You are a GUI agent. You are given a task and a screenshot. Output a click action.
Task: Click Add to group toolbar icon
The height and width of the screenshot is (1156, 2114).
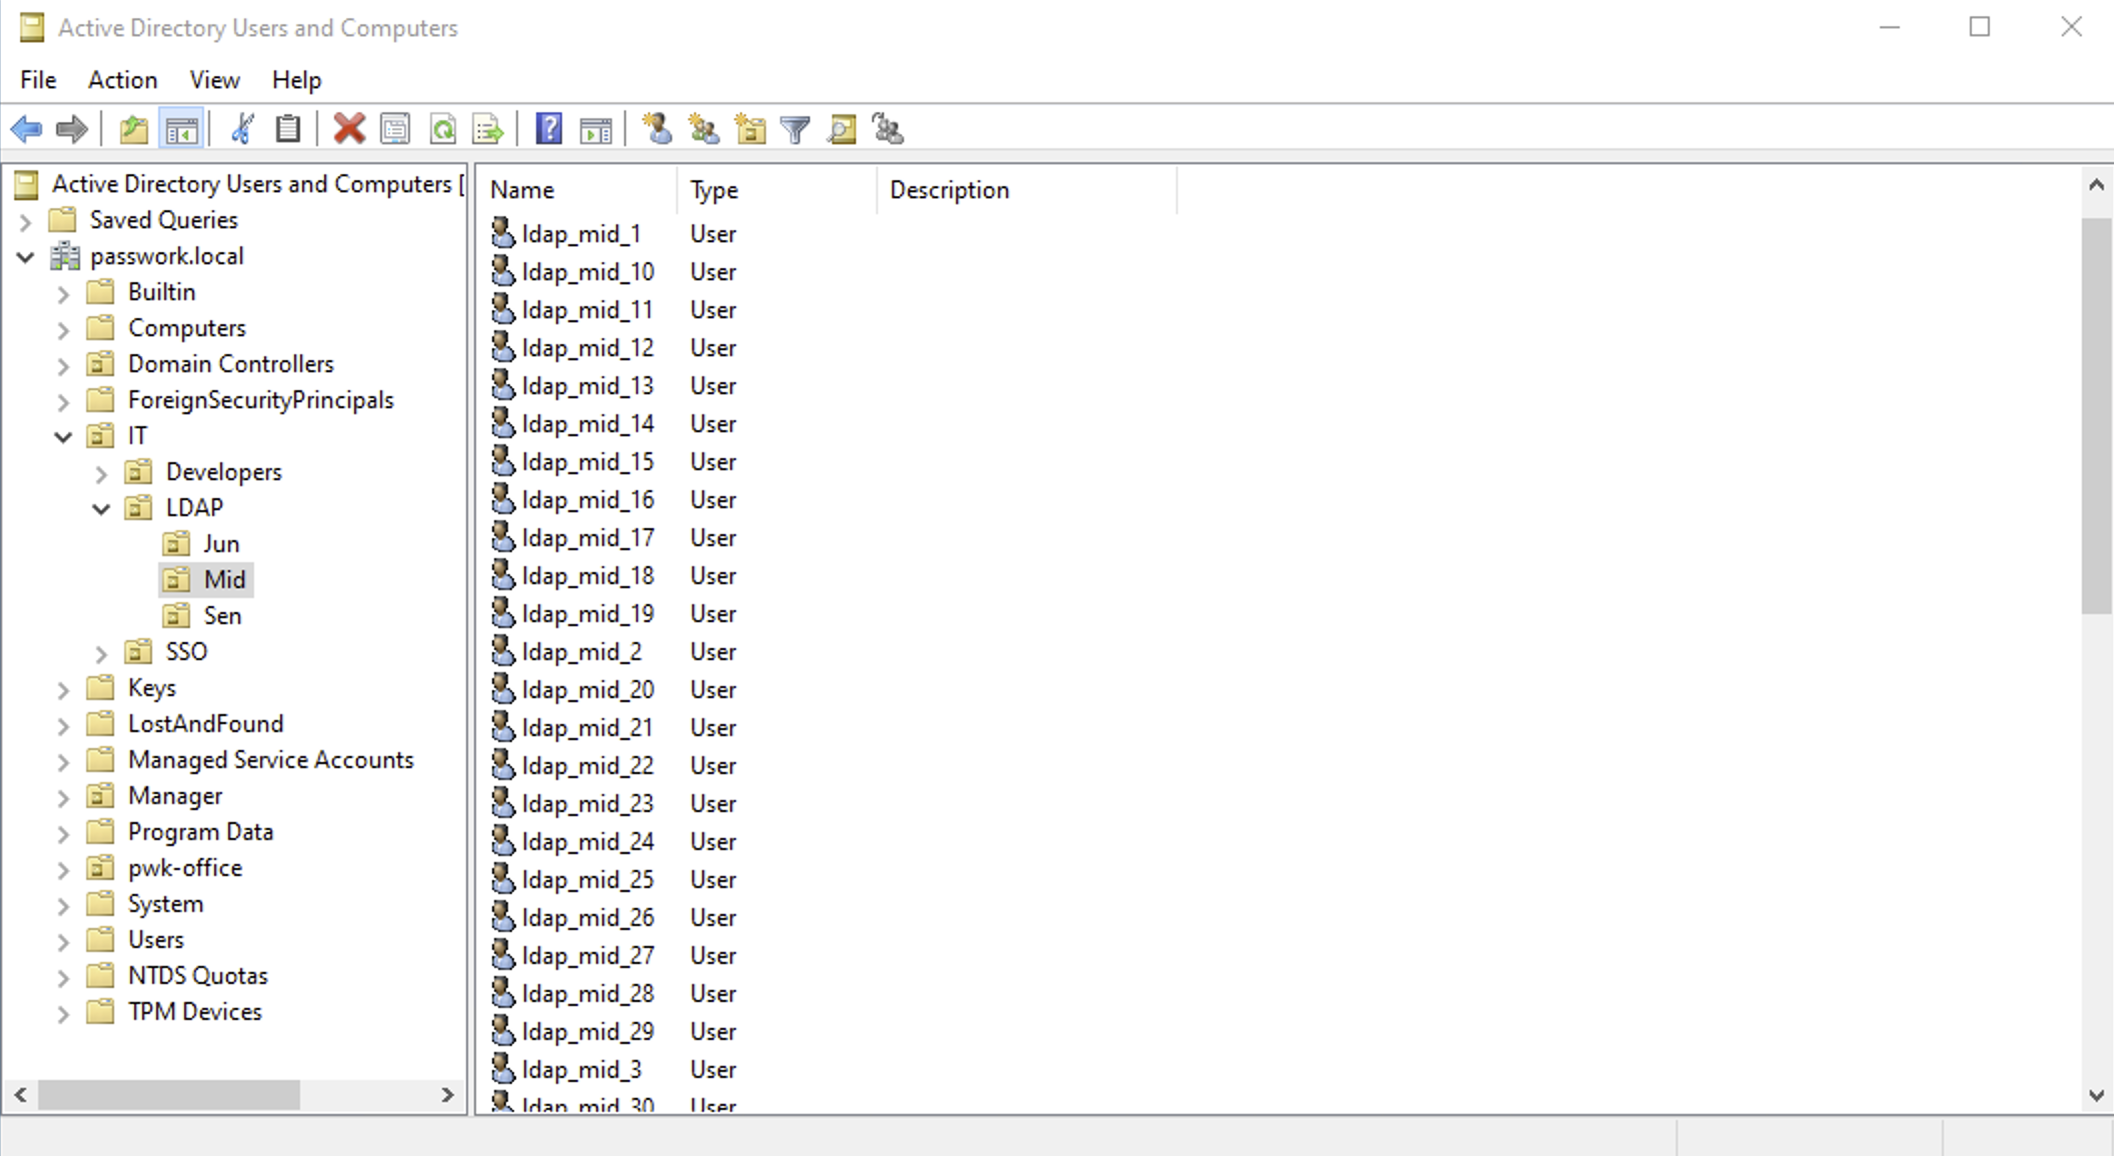click(x=888, y=129)
